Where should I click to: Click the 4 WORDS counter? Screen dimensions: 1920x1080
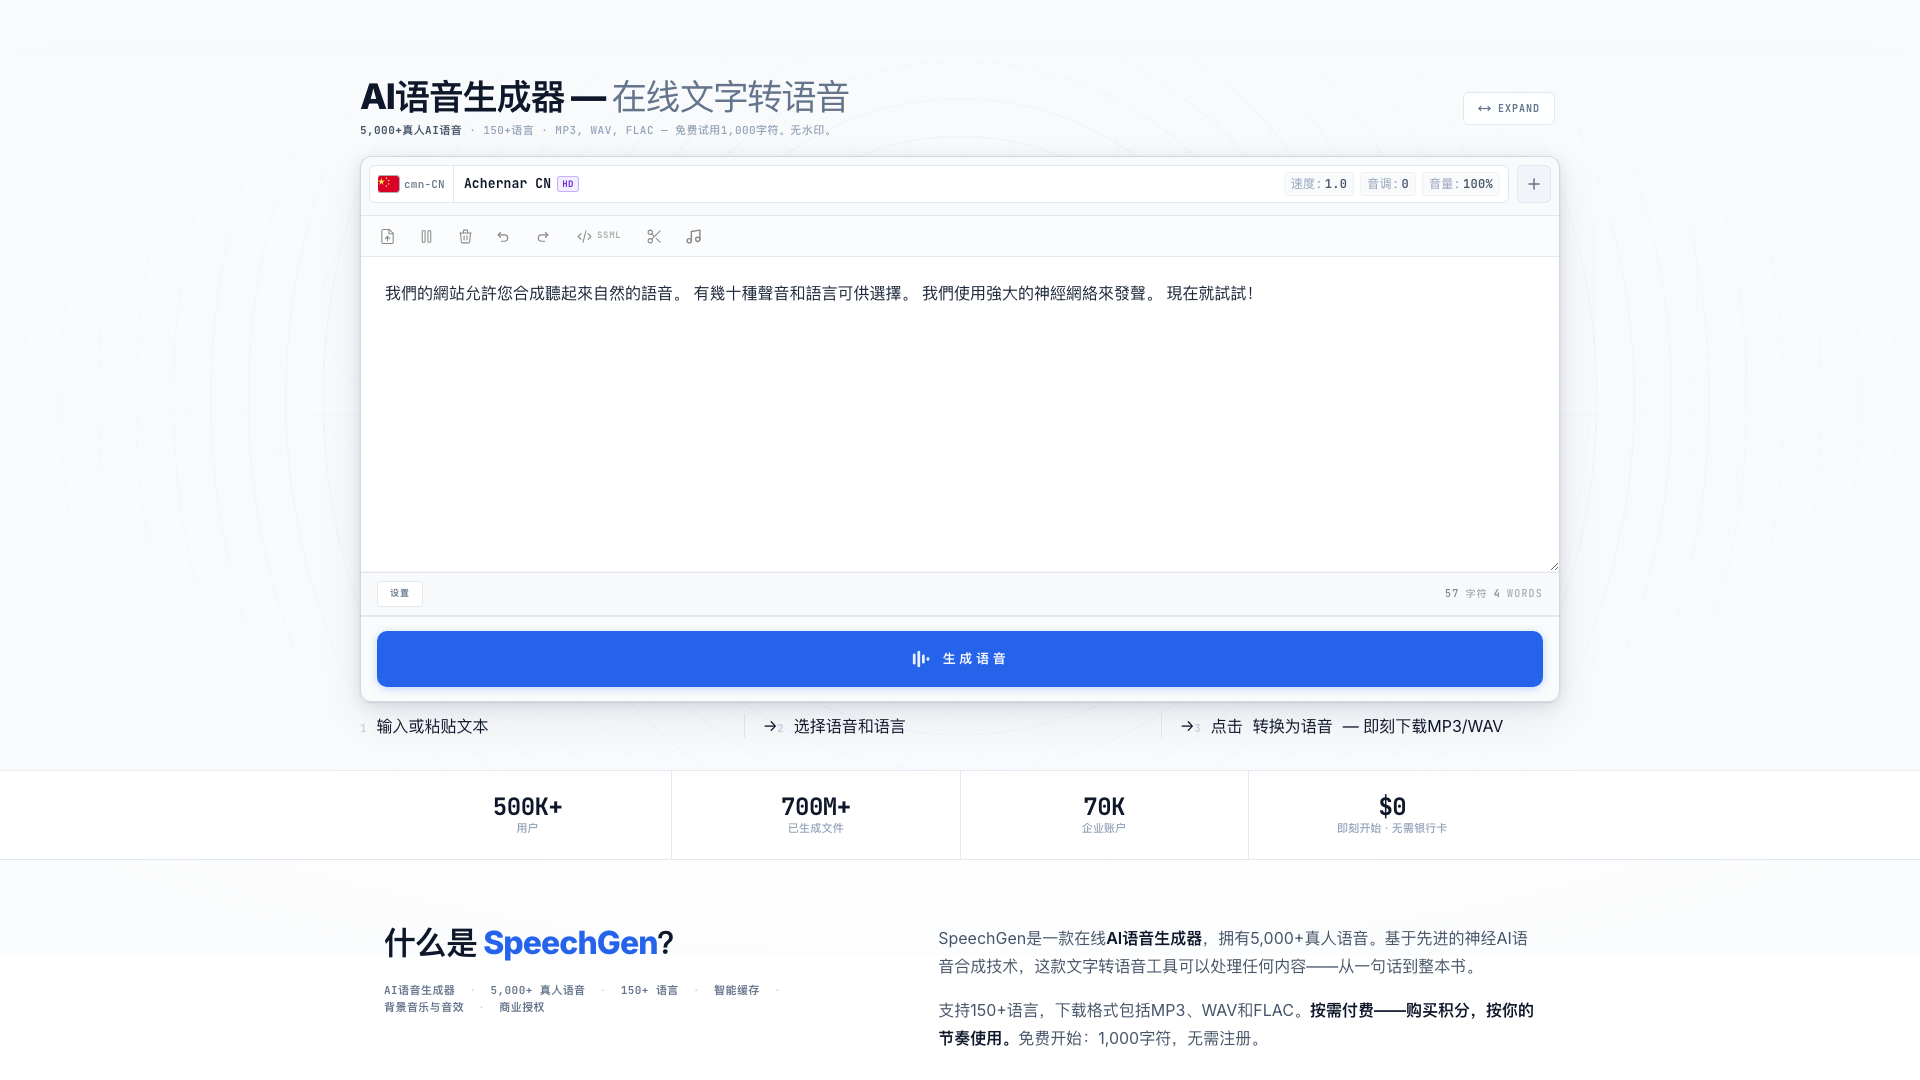1518,594
